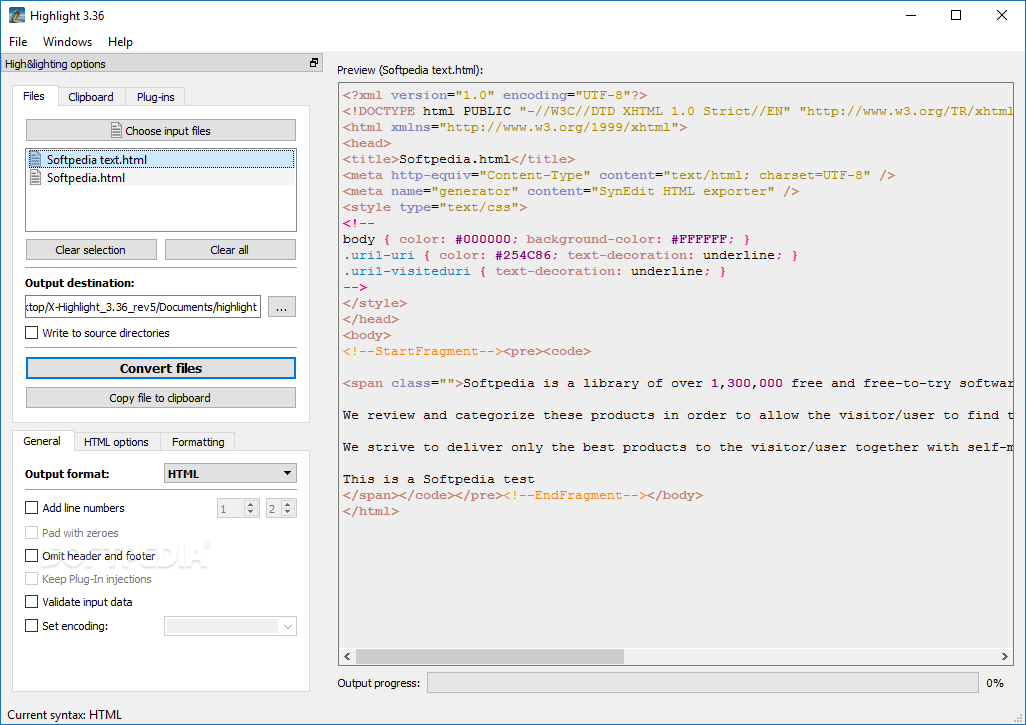Click Choose input files button
The height and width of the screenshot is (725, 1026).
coord(161,130)
